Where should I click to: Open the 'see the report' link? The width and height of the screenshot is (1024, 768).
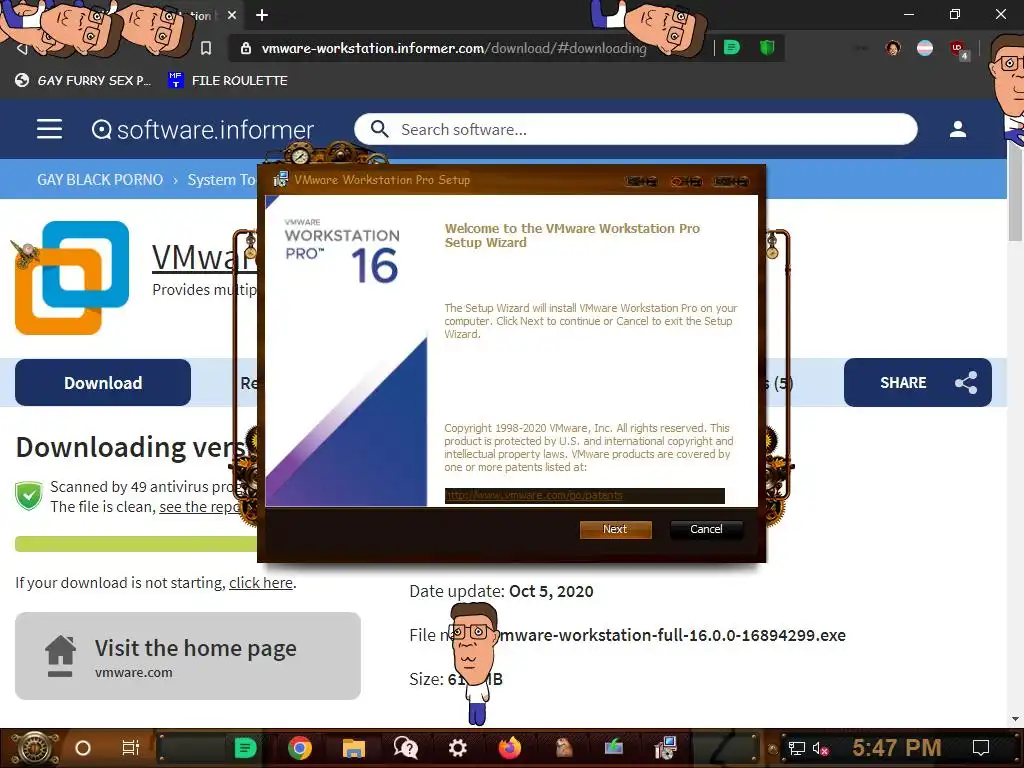(201, 507)
